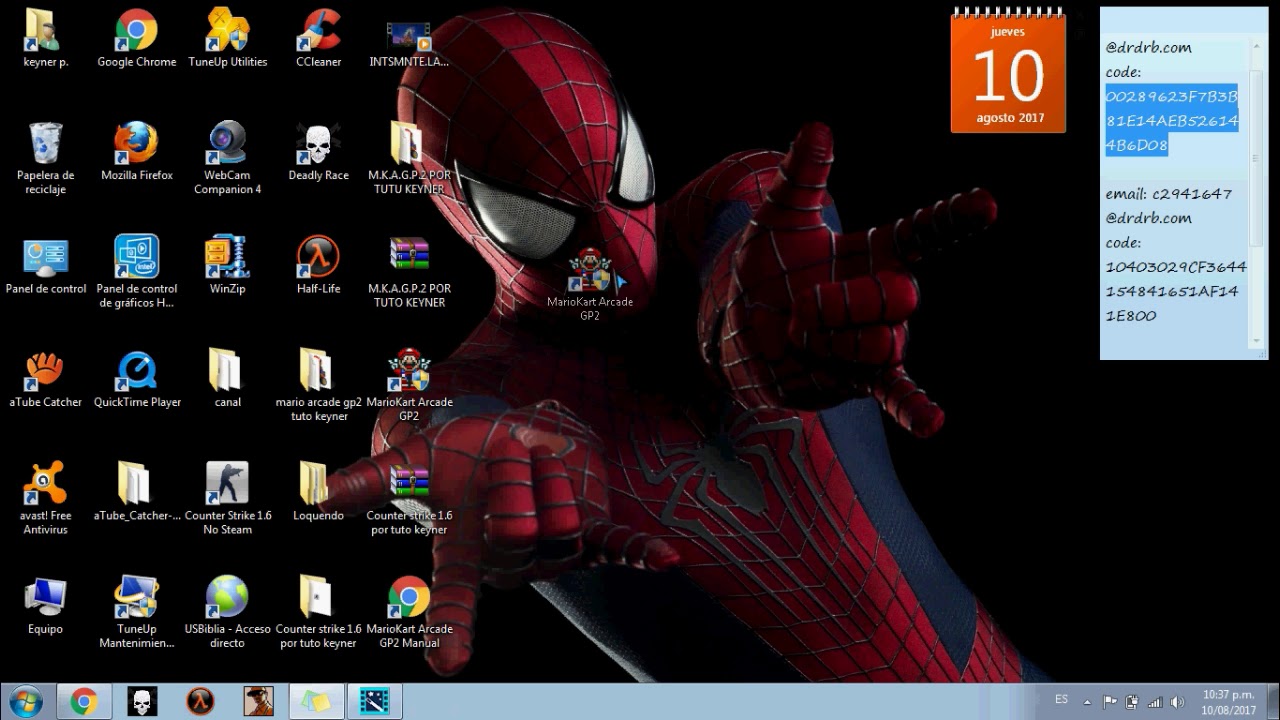This screenshot has height=720, width=1280.
Task: Select the Panel de control icon
Action: coord(45,266)
